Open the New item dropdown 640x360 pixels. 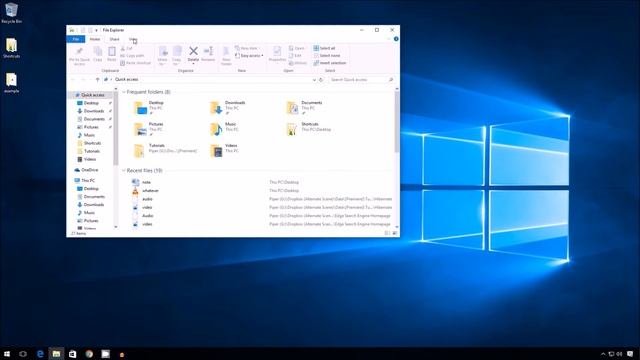click(247, 48)
